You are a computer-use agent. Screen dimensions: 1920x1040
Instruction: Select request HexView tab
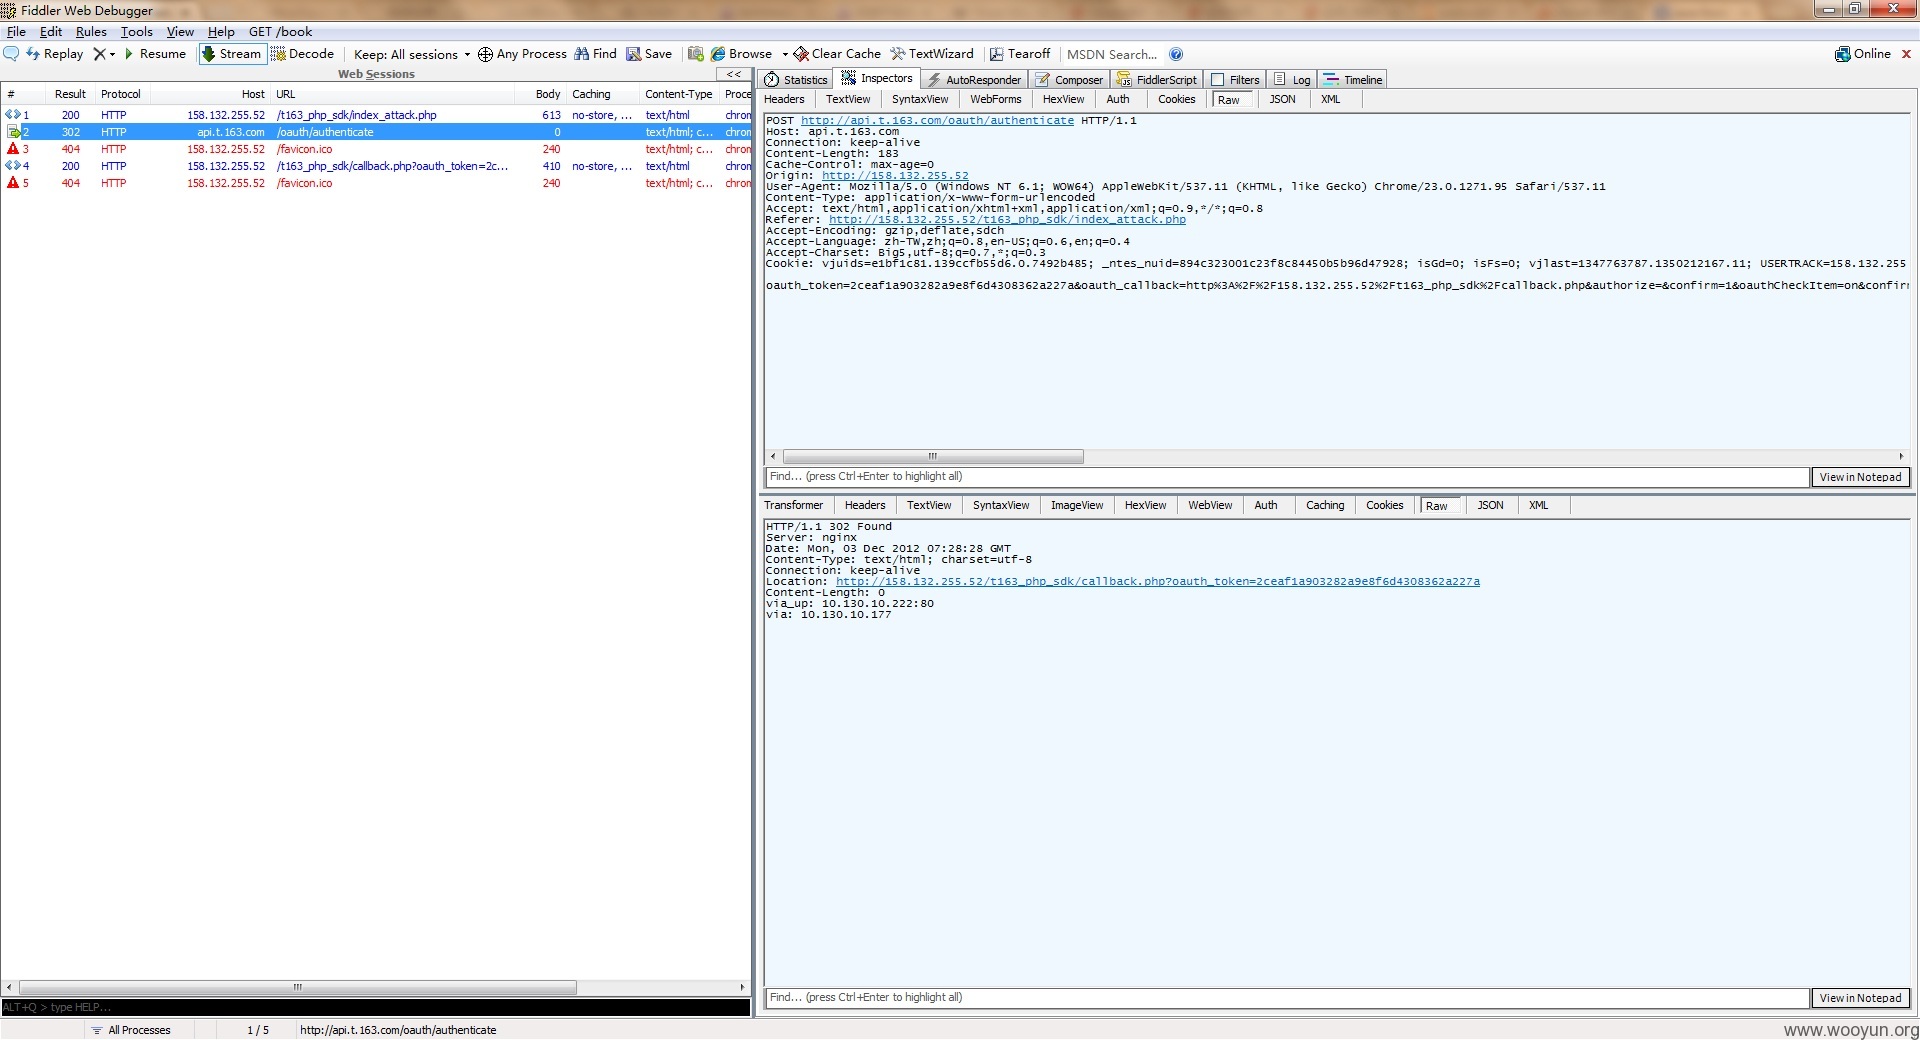1063,99
